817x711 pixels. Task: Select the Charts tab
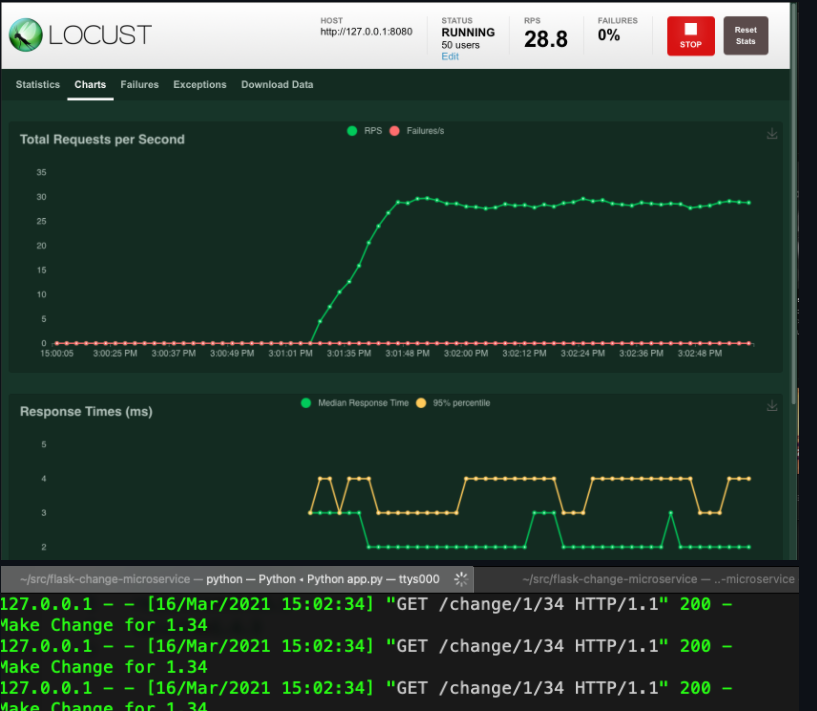(x=90, y=85)
